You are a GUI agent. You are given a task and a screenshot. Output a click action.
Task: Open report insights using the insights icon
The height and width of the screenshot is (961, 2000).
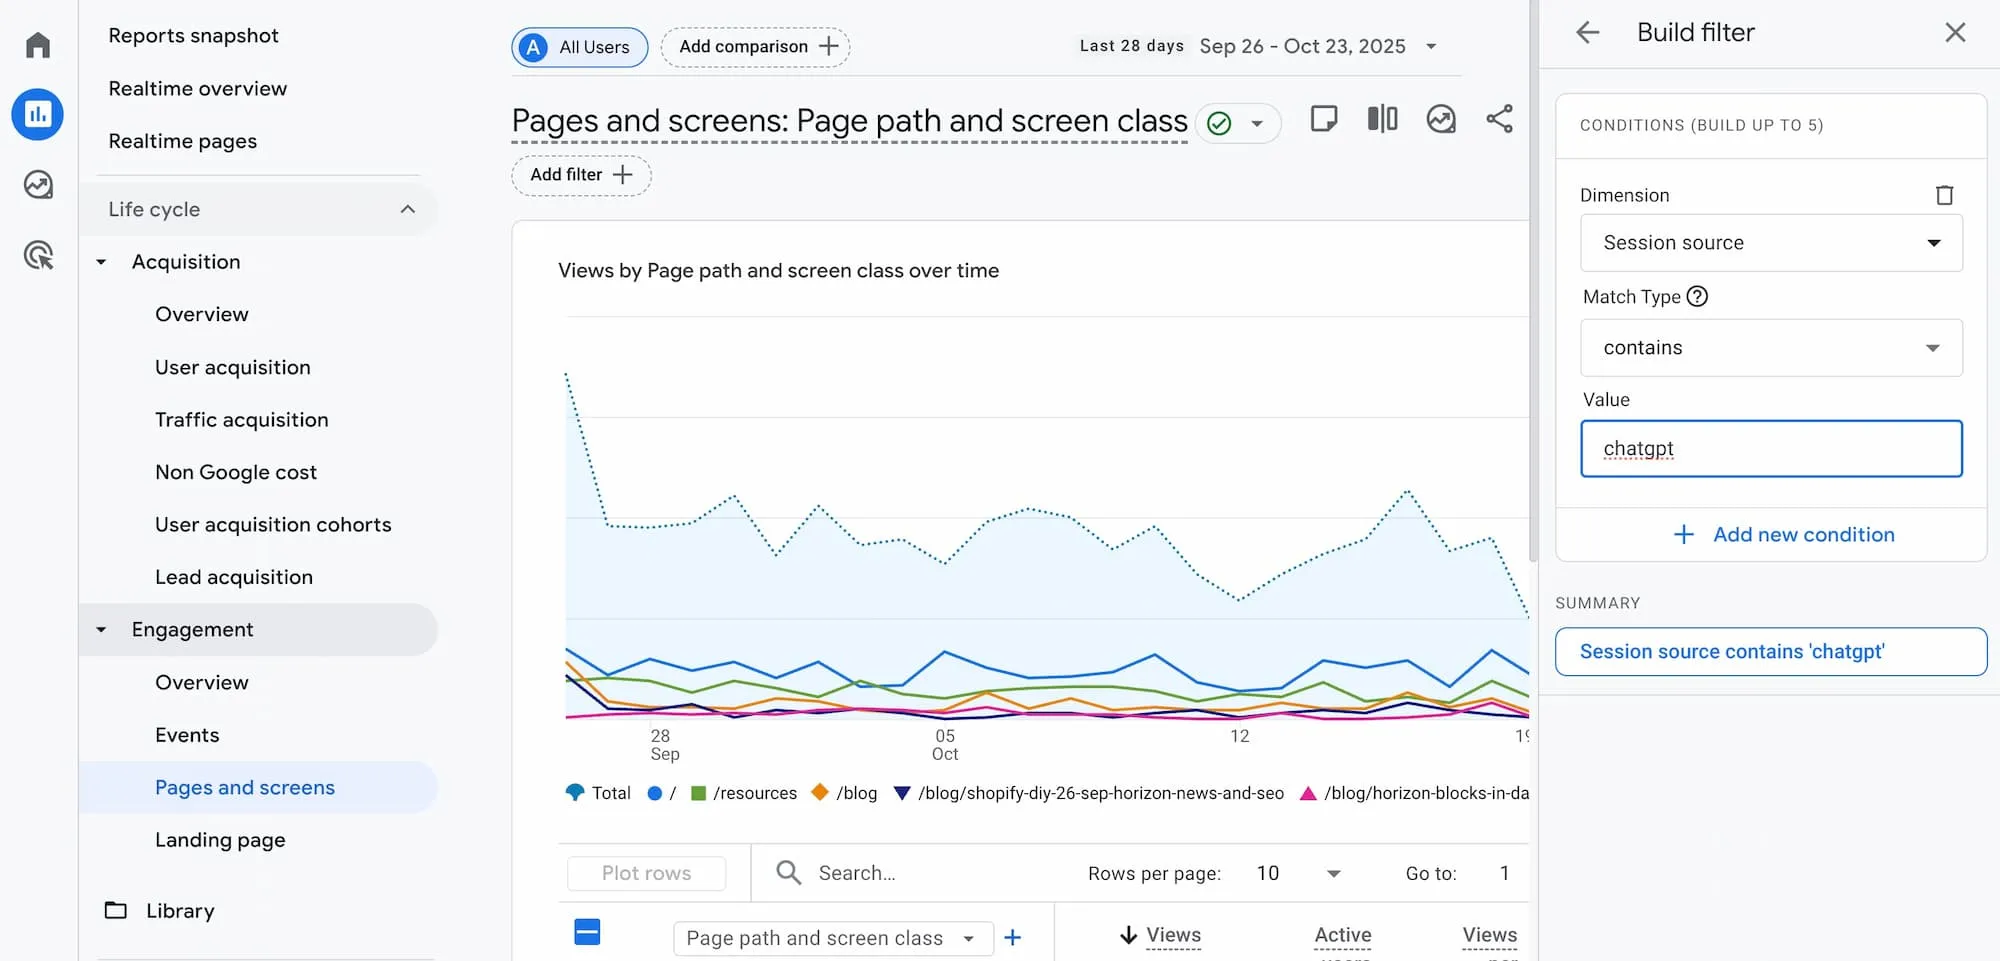pos(1441,119)
